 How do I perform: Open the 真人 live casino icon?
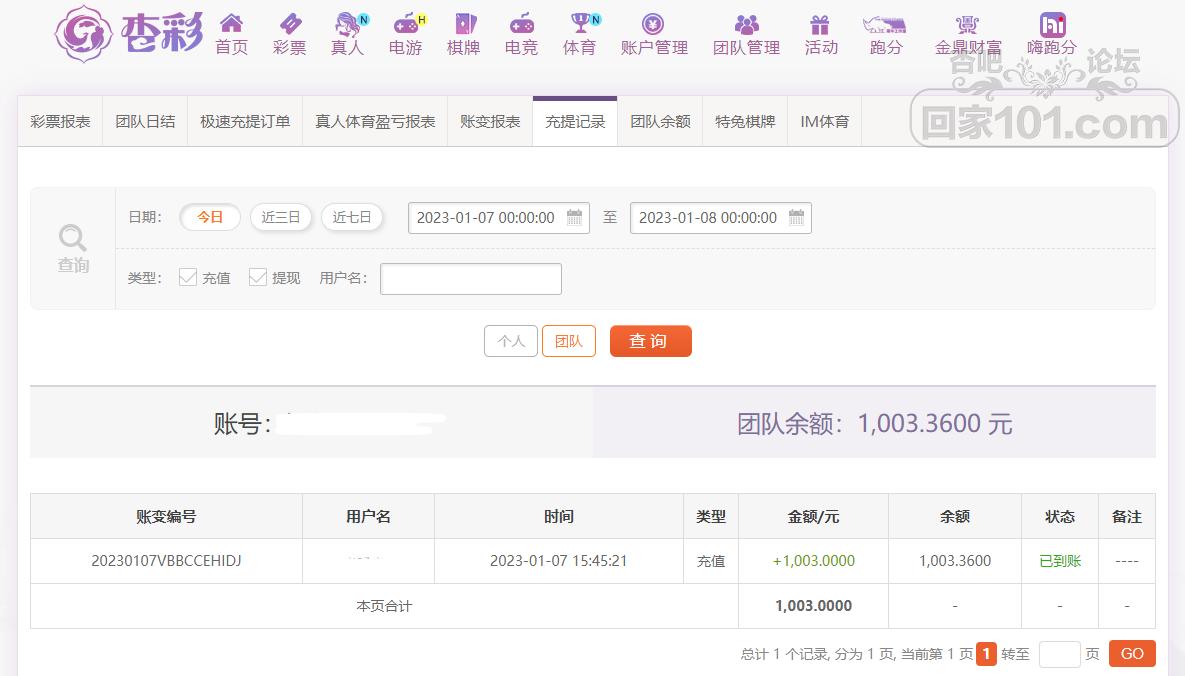click(x=348, y=24)
